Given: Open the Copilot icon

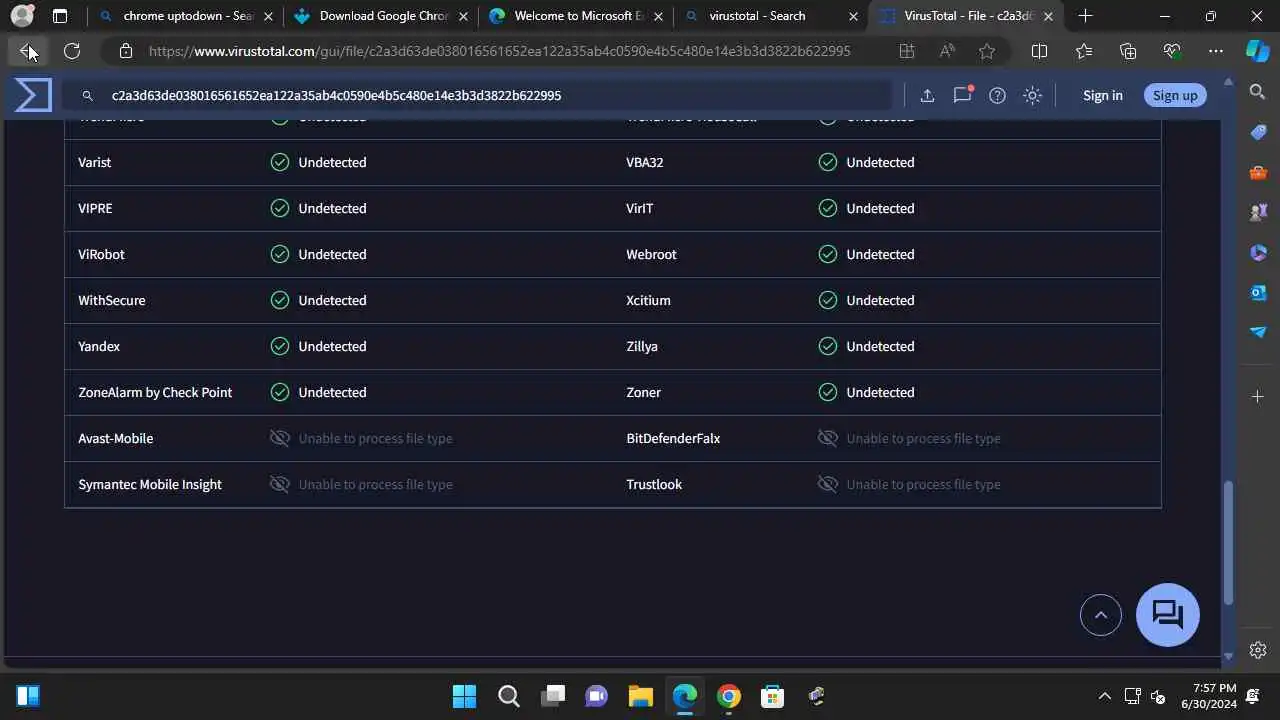Looking at the screenshot, I should (1257, 51).
